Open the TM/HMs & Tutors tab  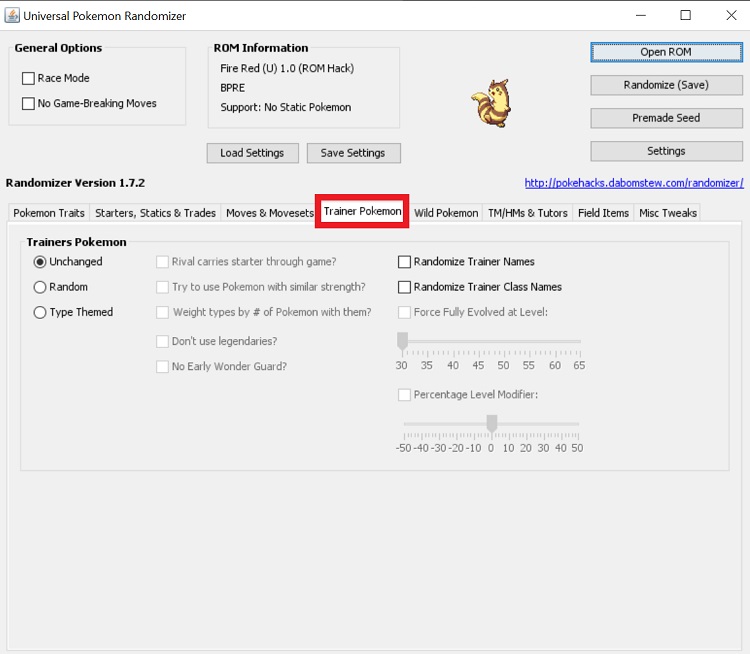click(528, 213)
